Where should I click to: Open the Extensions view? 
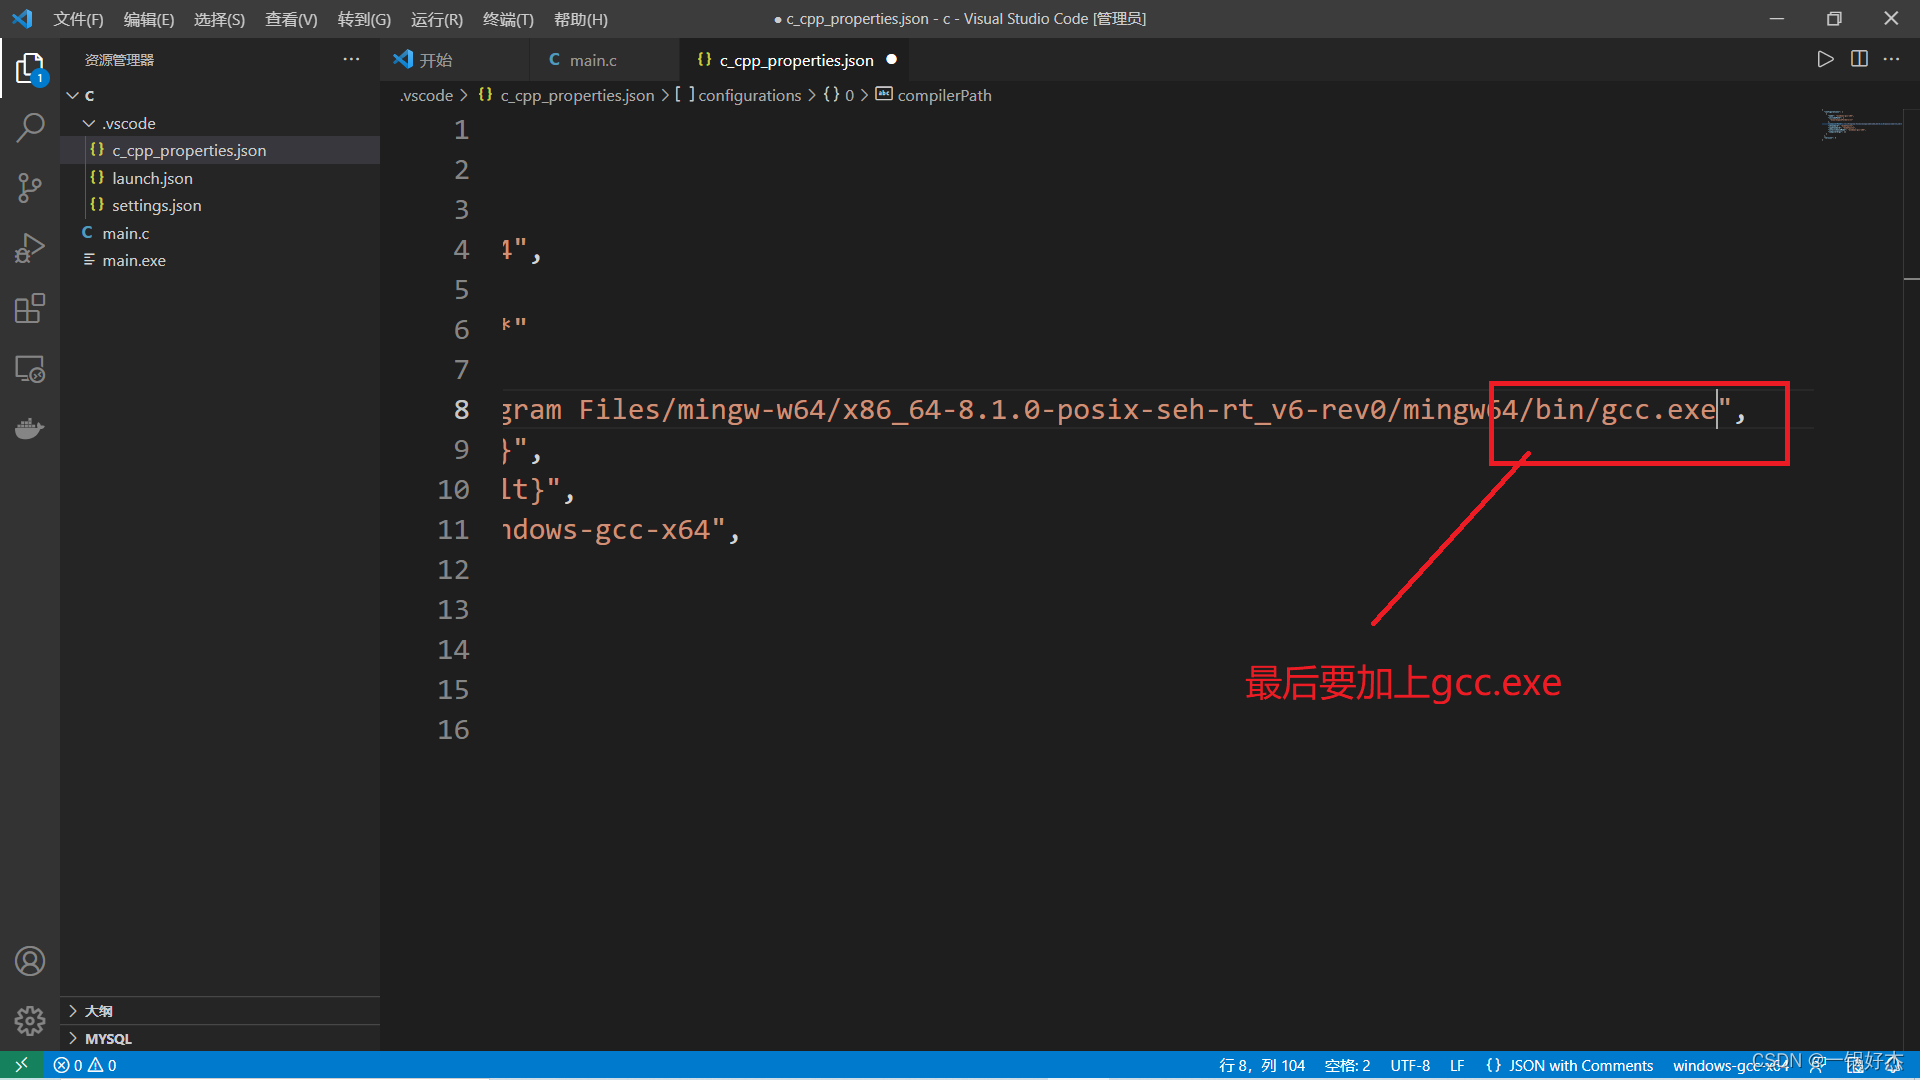(30, 308)
